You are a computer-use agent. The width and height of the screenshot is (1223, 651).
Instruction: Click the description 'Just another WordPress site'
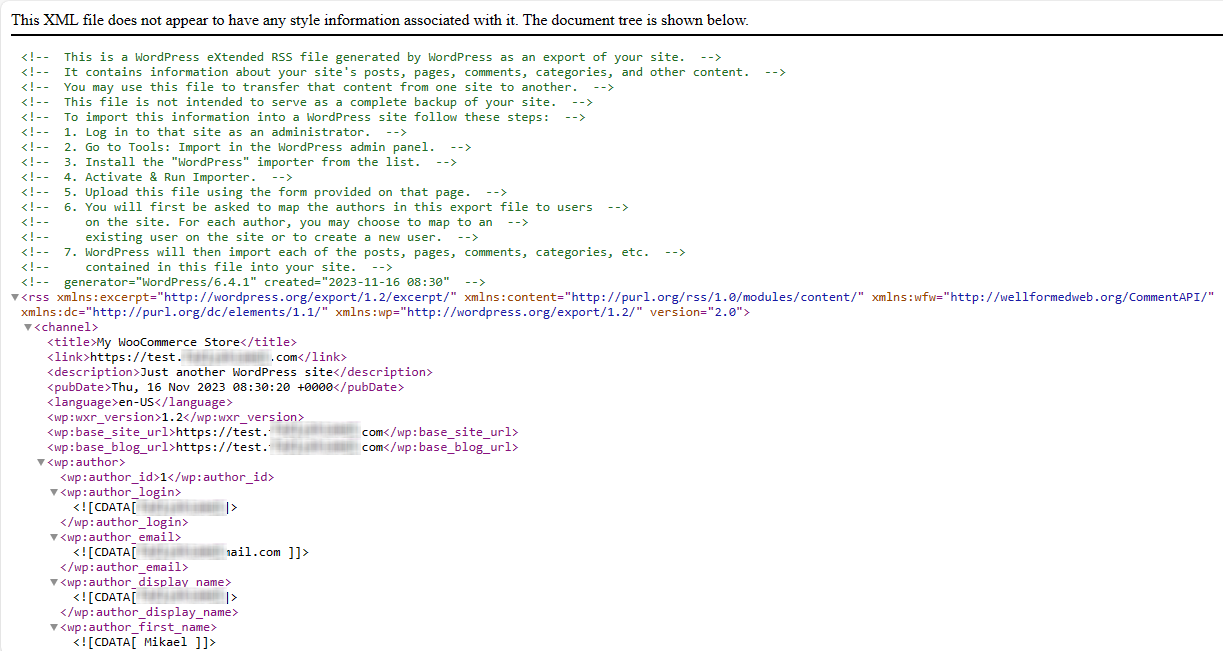[239, 372]
